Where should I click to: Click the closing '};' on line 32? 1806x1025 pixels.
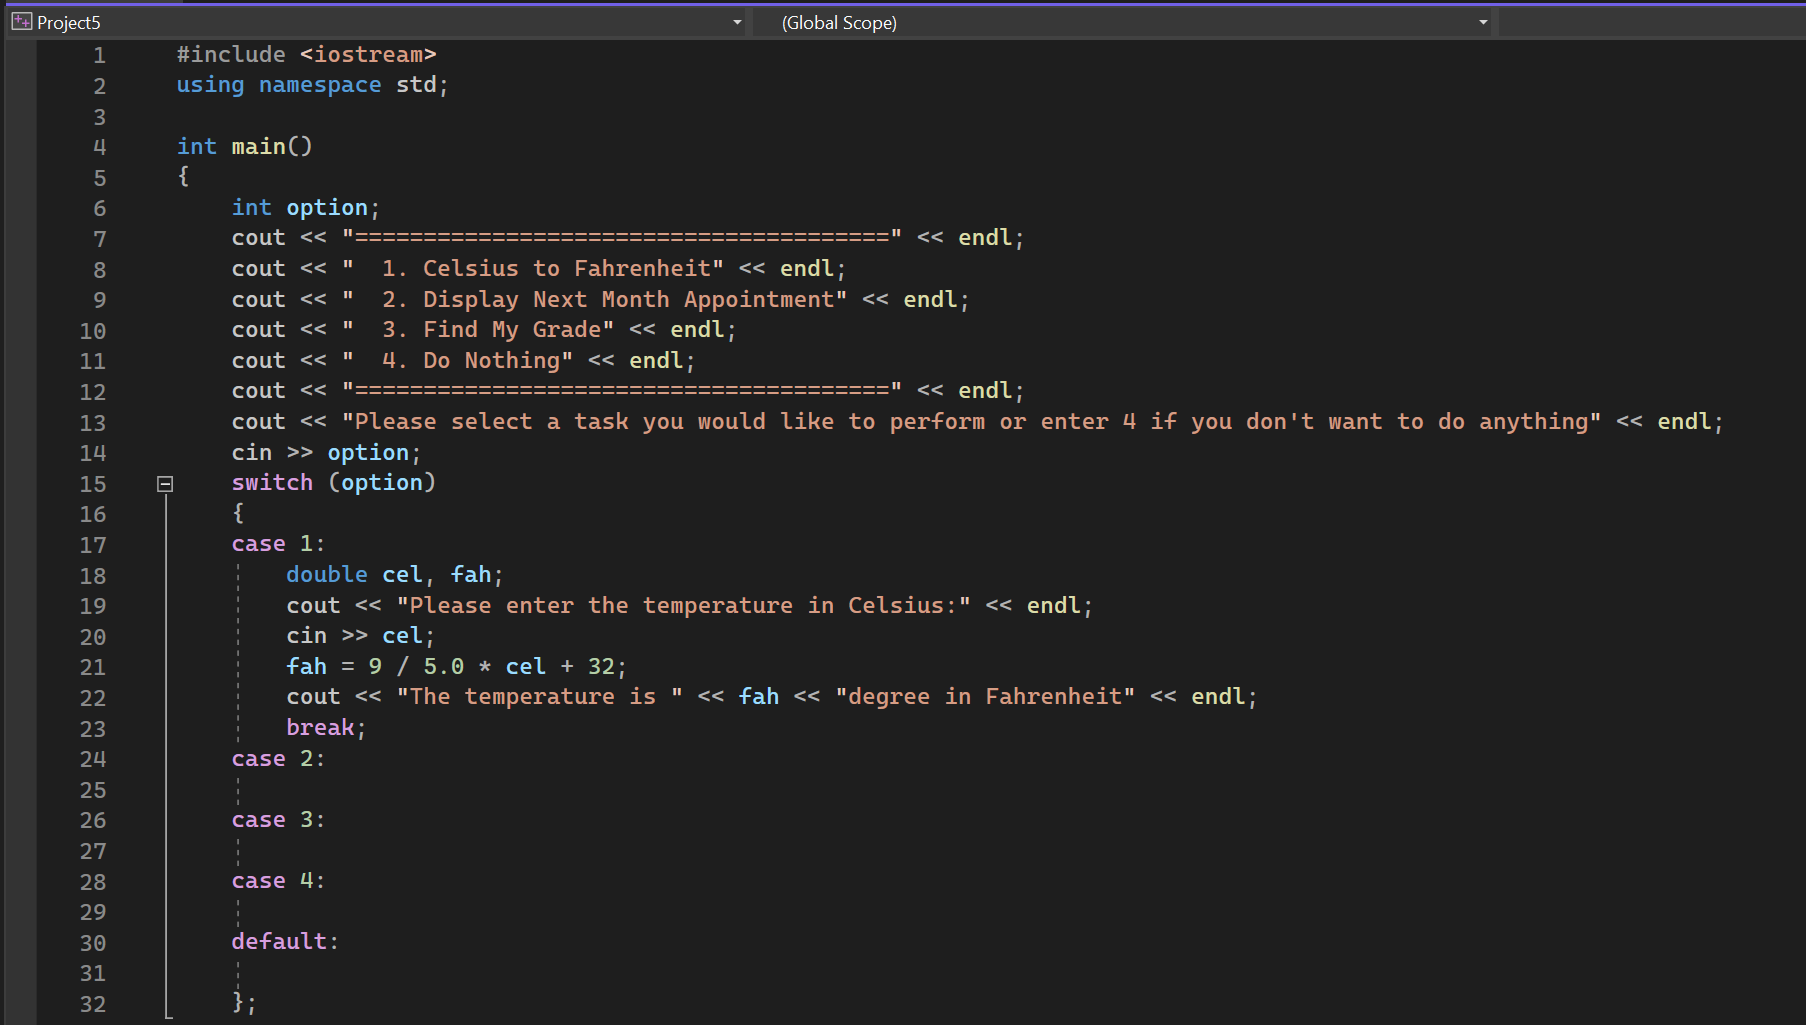pos(244,1002)
